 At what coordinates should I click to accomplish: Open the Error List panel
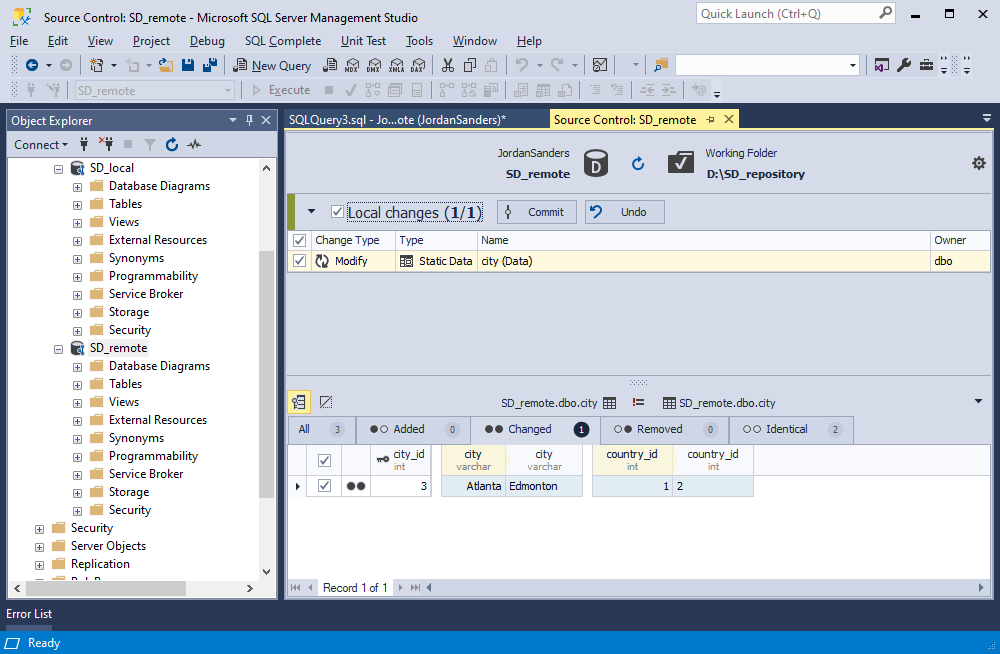click(29, 614)
